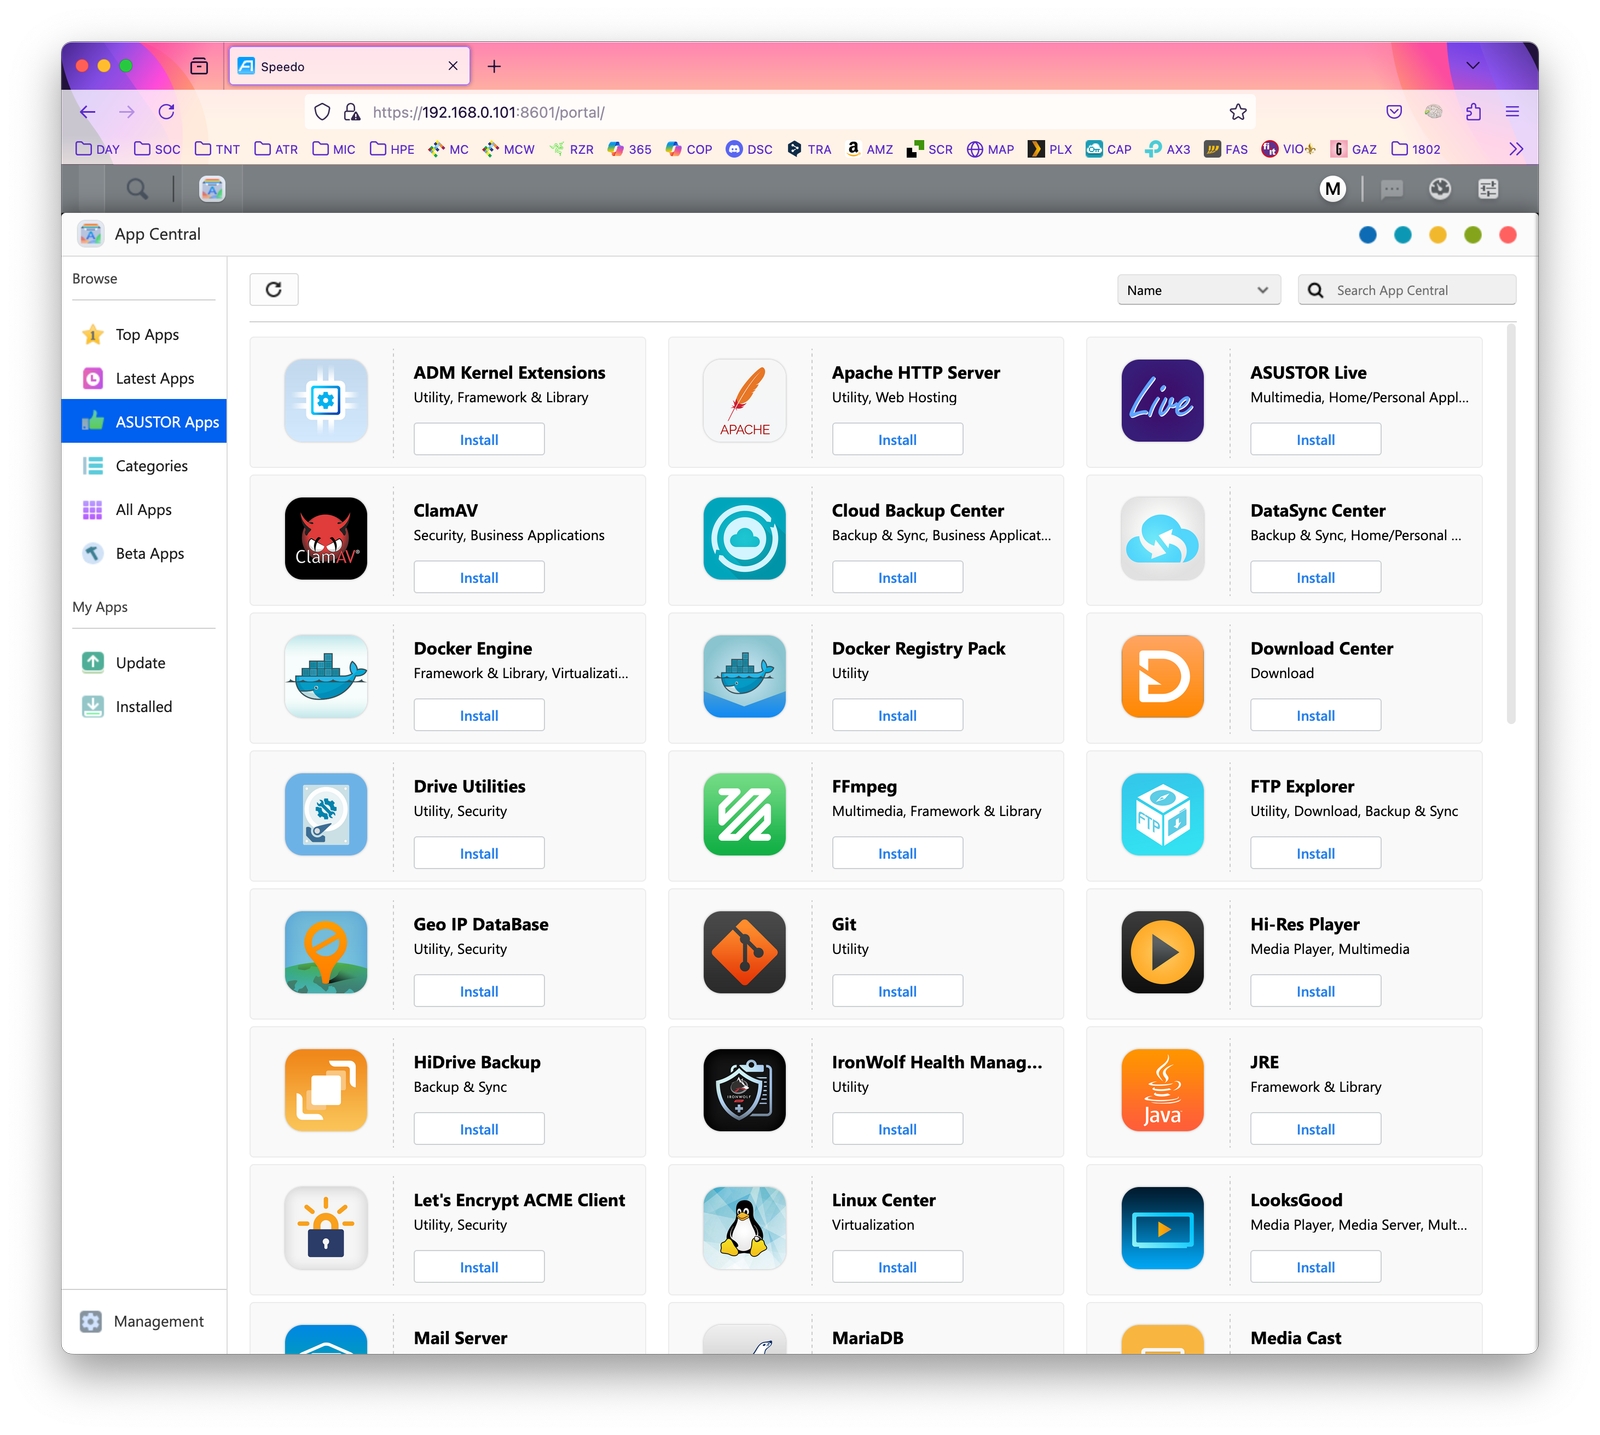
Task: Open the AMZ bookmark
Action: pyautogui.click(x=869, y=149)
